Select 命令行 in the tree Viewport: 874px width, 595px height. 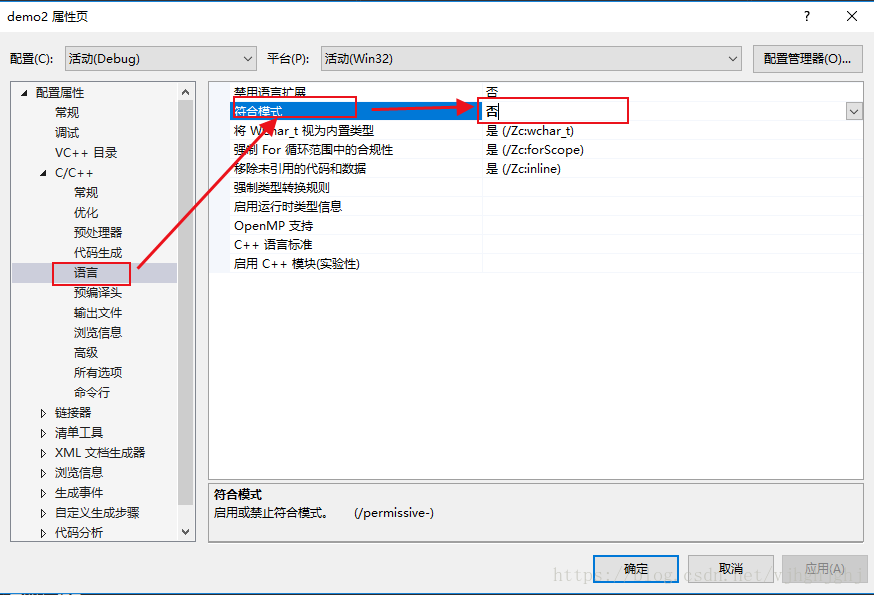click(92, 393)
